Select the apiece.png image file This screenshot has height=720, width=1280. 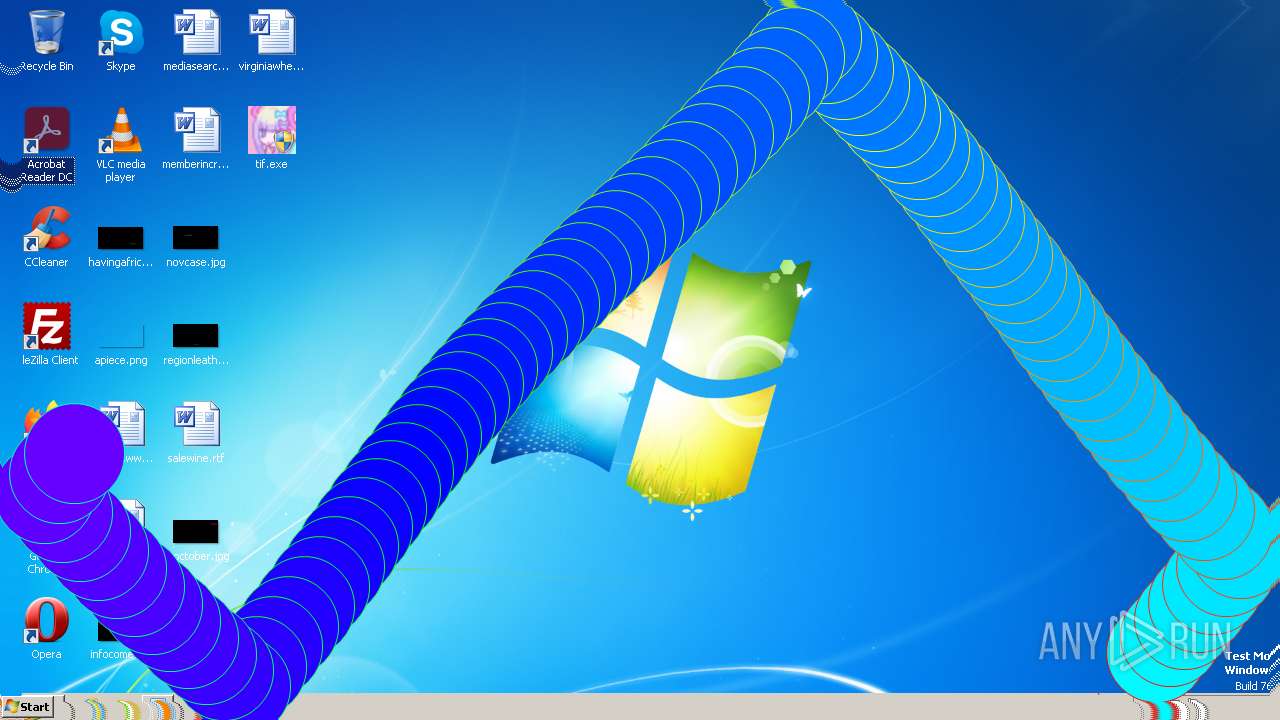pos(120,345)
